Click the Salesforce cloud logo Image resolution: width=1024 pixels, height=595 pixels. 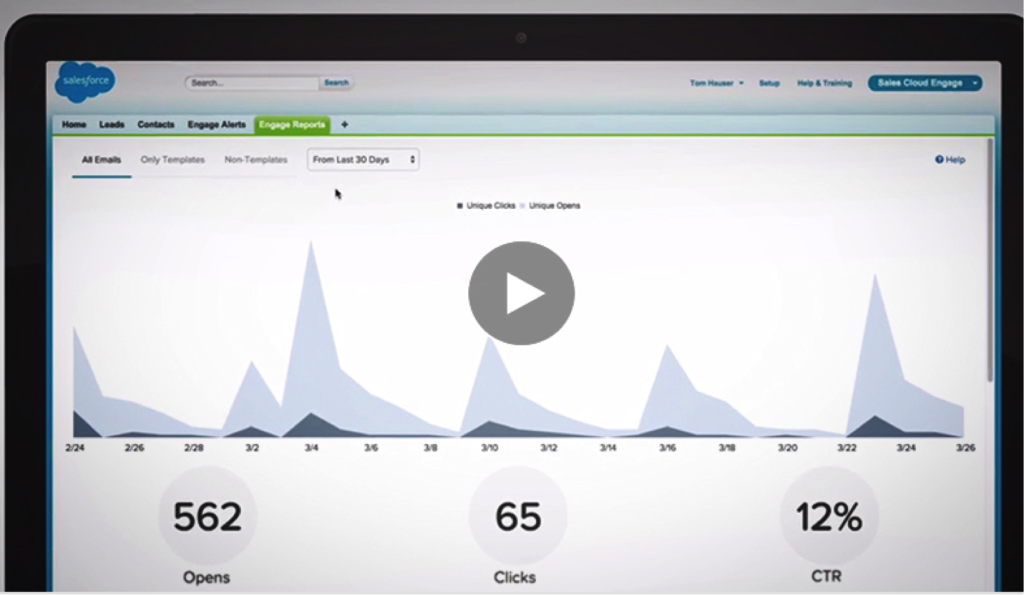click(x=85, y=82)
